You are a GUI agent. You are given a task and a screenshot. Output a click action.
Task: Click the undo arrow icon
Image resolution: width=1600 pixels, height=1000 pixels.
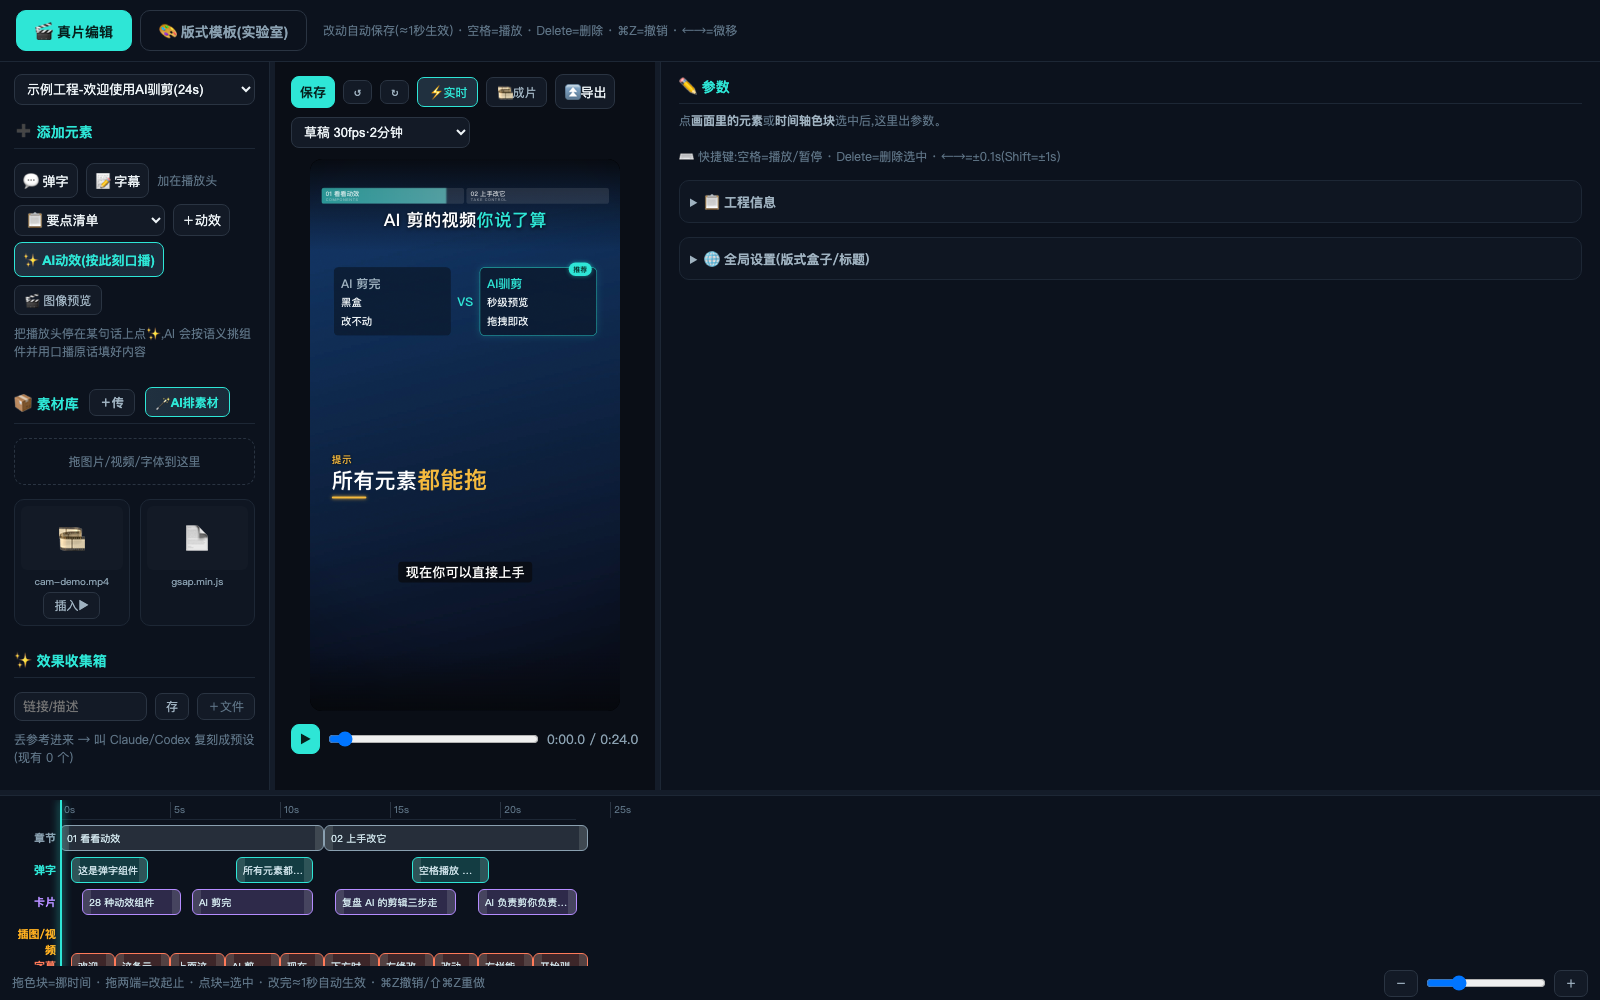coord(357,92)
